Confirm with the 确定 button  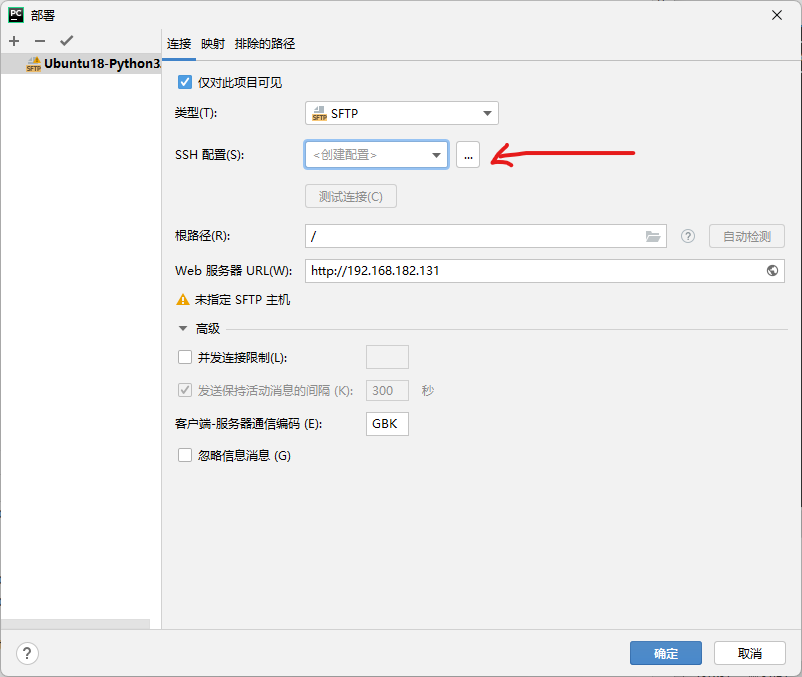click(666, 653)
